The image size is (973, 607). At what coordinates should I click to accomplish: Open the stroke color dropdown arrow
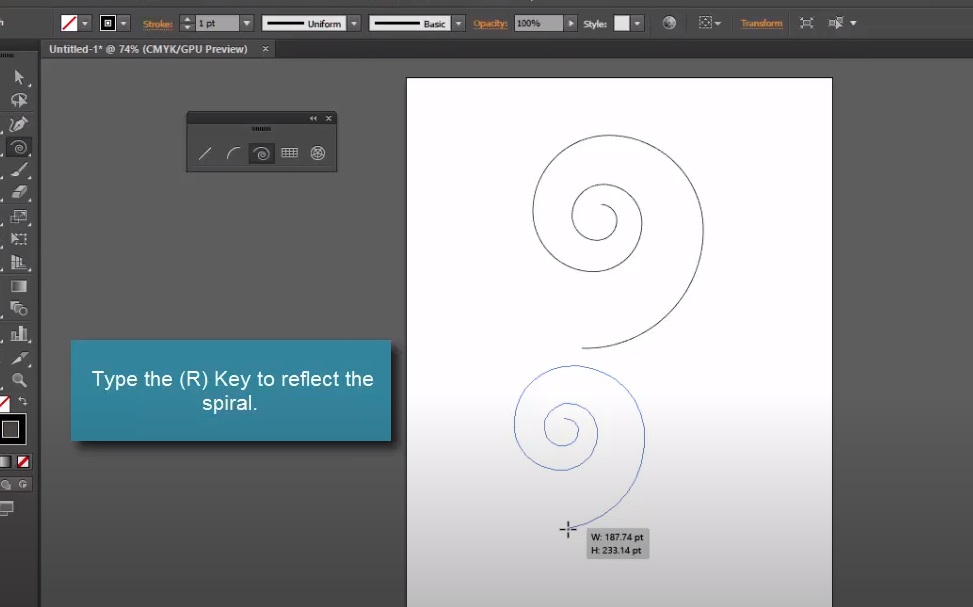tap(124, 24)
